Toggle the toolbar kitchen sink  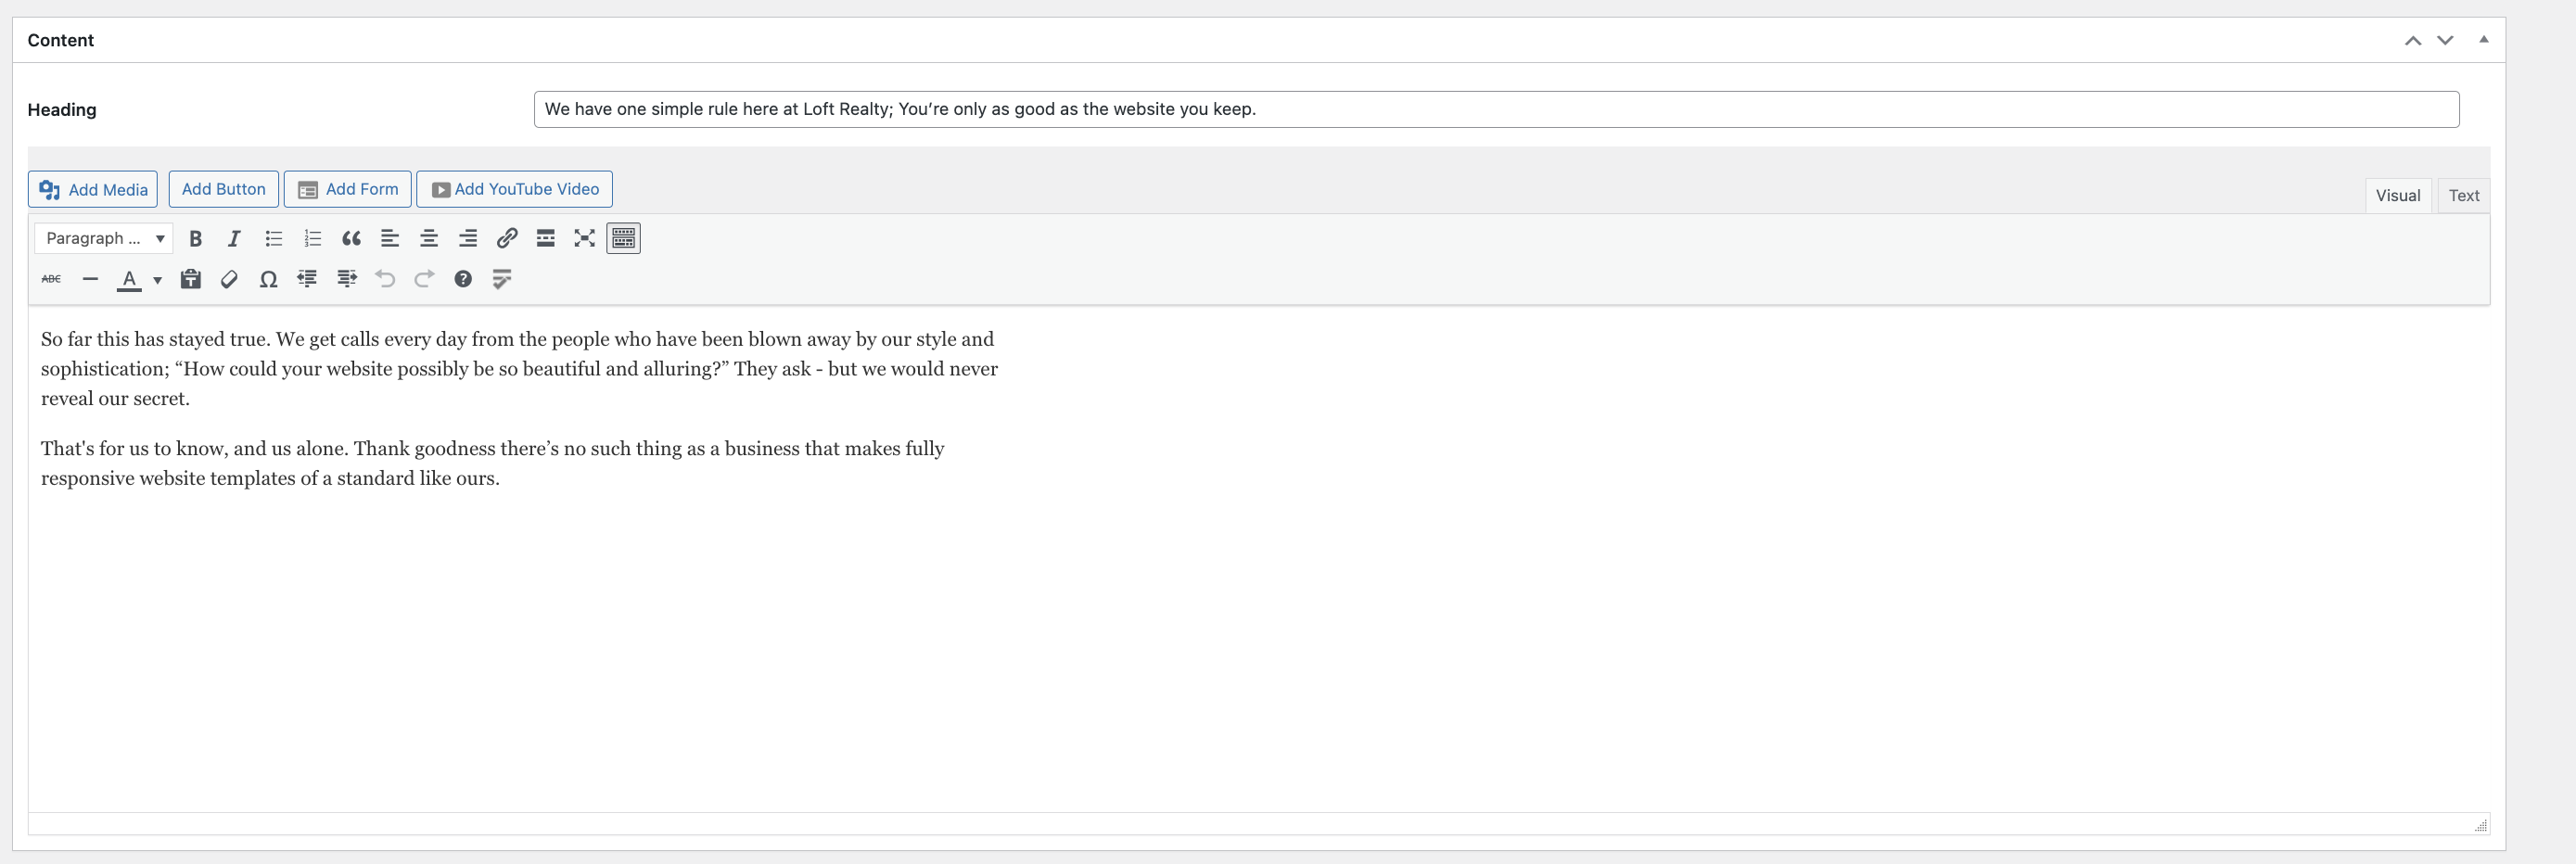623,238
